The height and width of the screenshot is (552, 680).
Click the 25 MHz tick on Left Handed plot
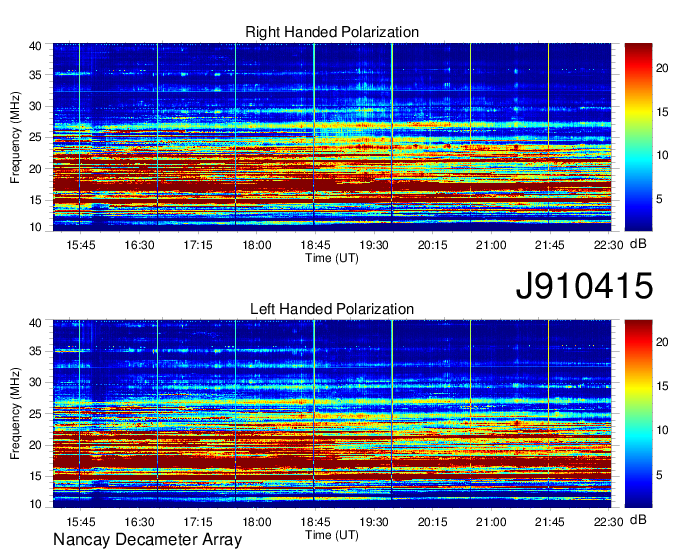tap(35, 414)
